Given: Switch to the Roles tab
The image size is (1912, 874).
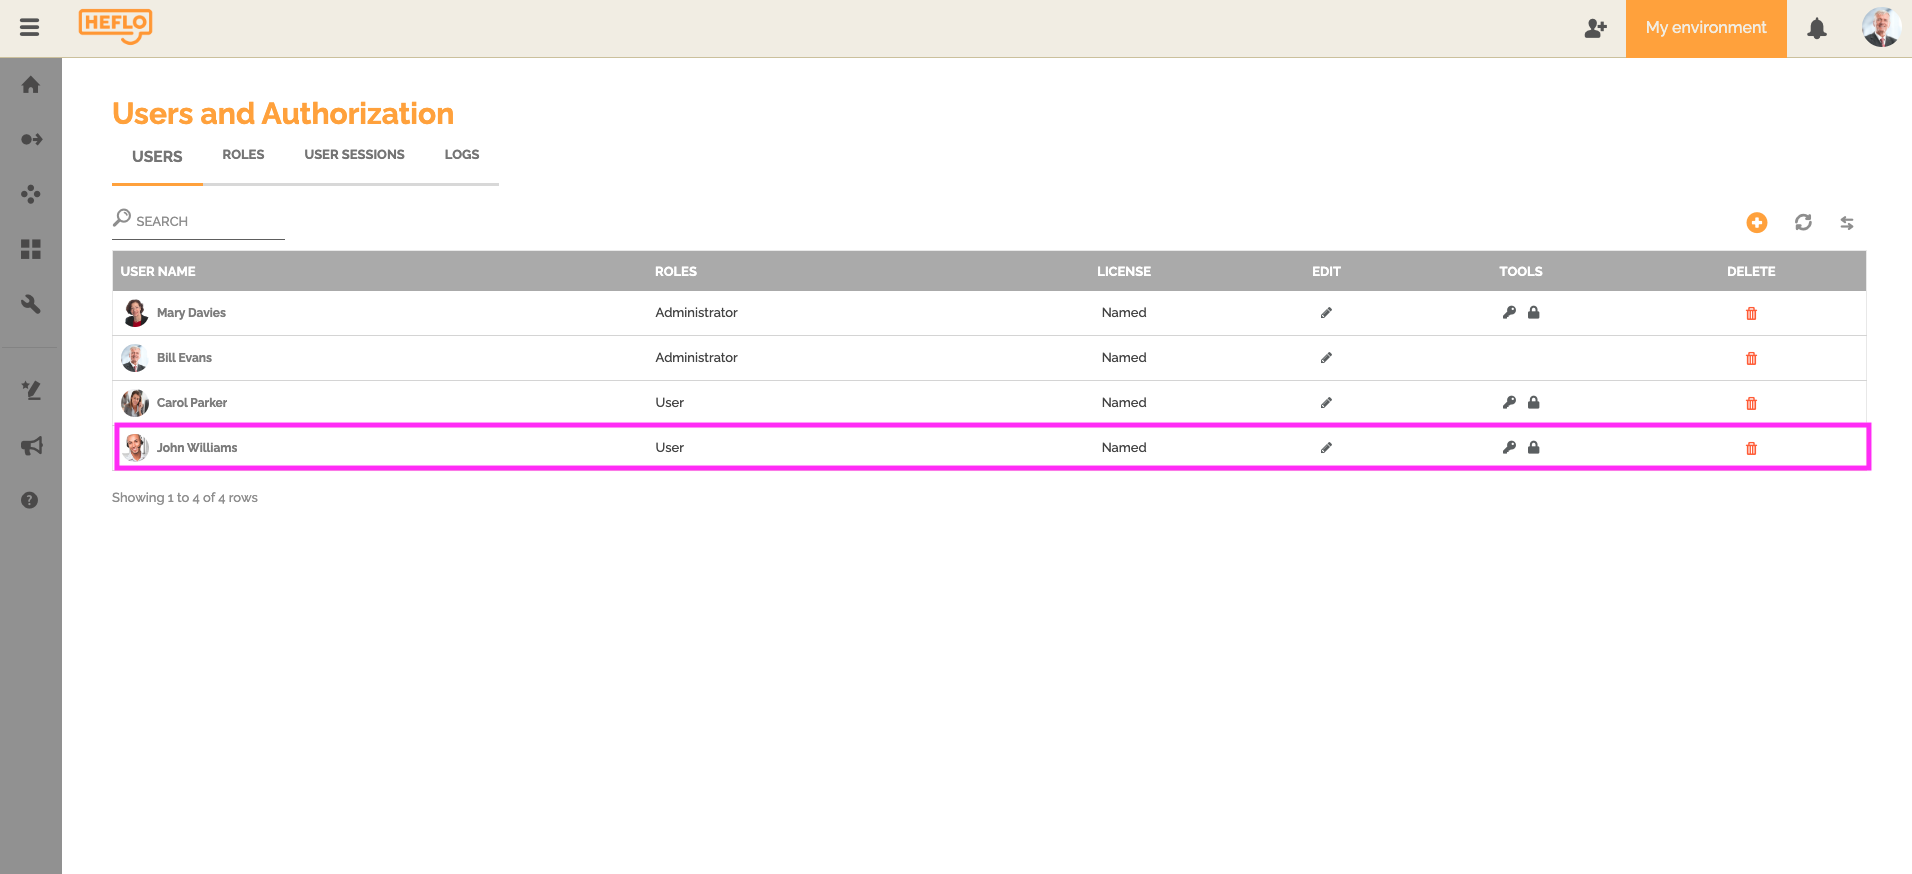Looking at the screenshot, I should point(243,155).
